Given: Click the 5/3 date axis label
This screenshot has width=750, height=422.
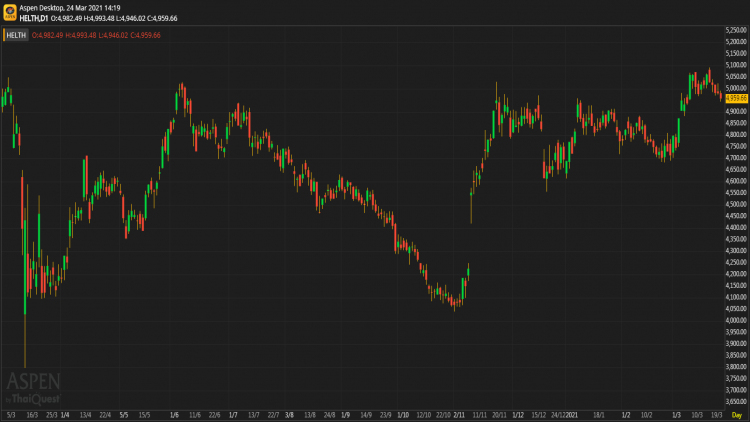Looking at the screenshot, I should [x=11, y=415].
